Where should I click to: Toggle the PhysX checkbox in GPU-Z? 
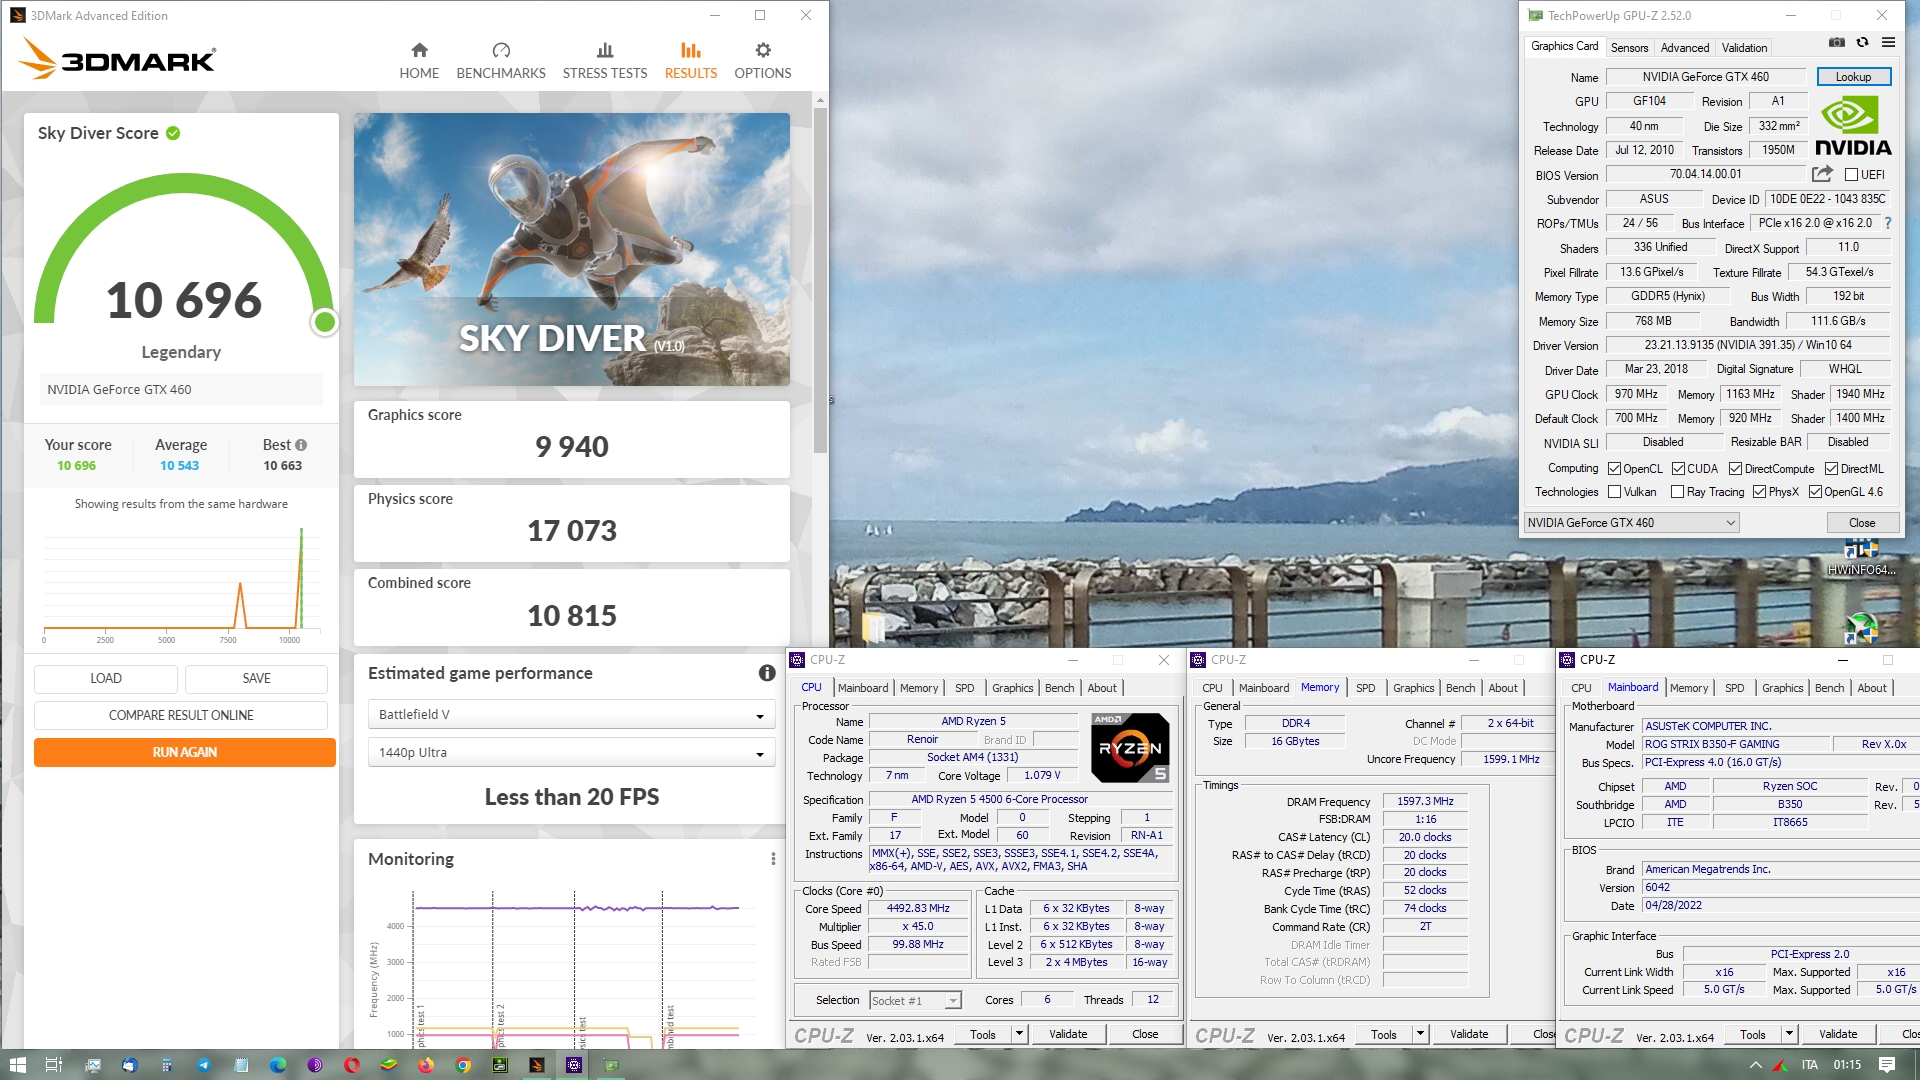1759,492
